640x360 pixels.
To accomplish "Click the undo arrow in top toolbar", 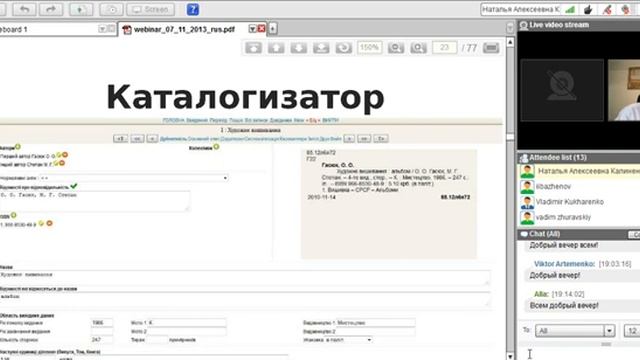I will pos(24,9).
